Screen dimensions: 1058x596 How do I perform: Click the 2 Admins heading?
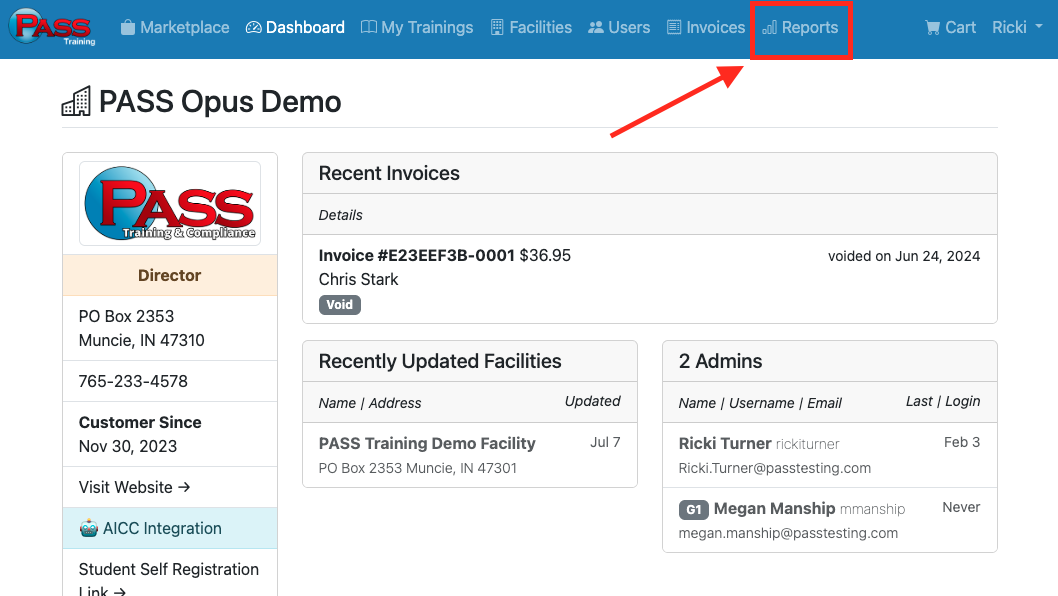click(721, 361)
